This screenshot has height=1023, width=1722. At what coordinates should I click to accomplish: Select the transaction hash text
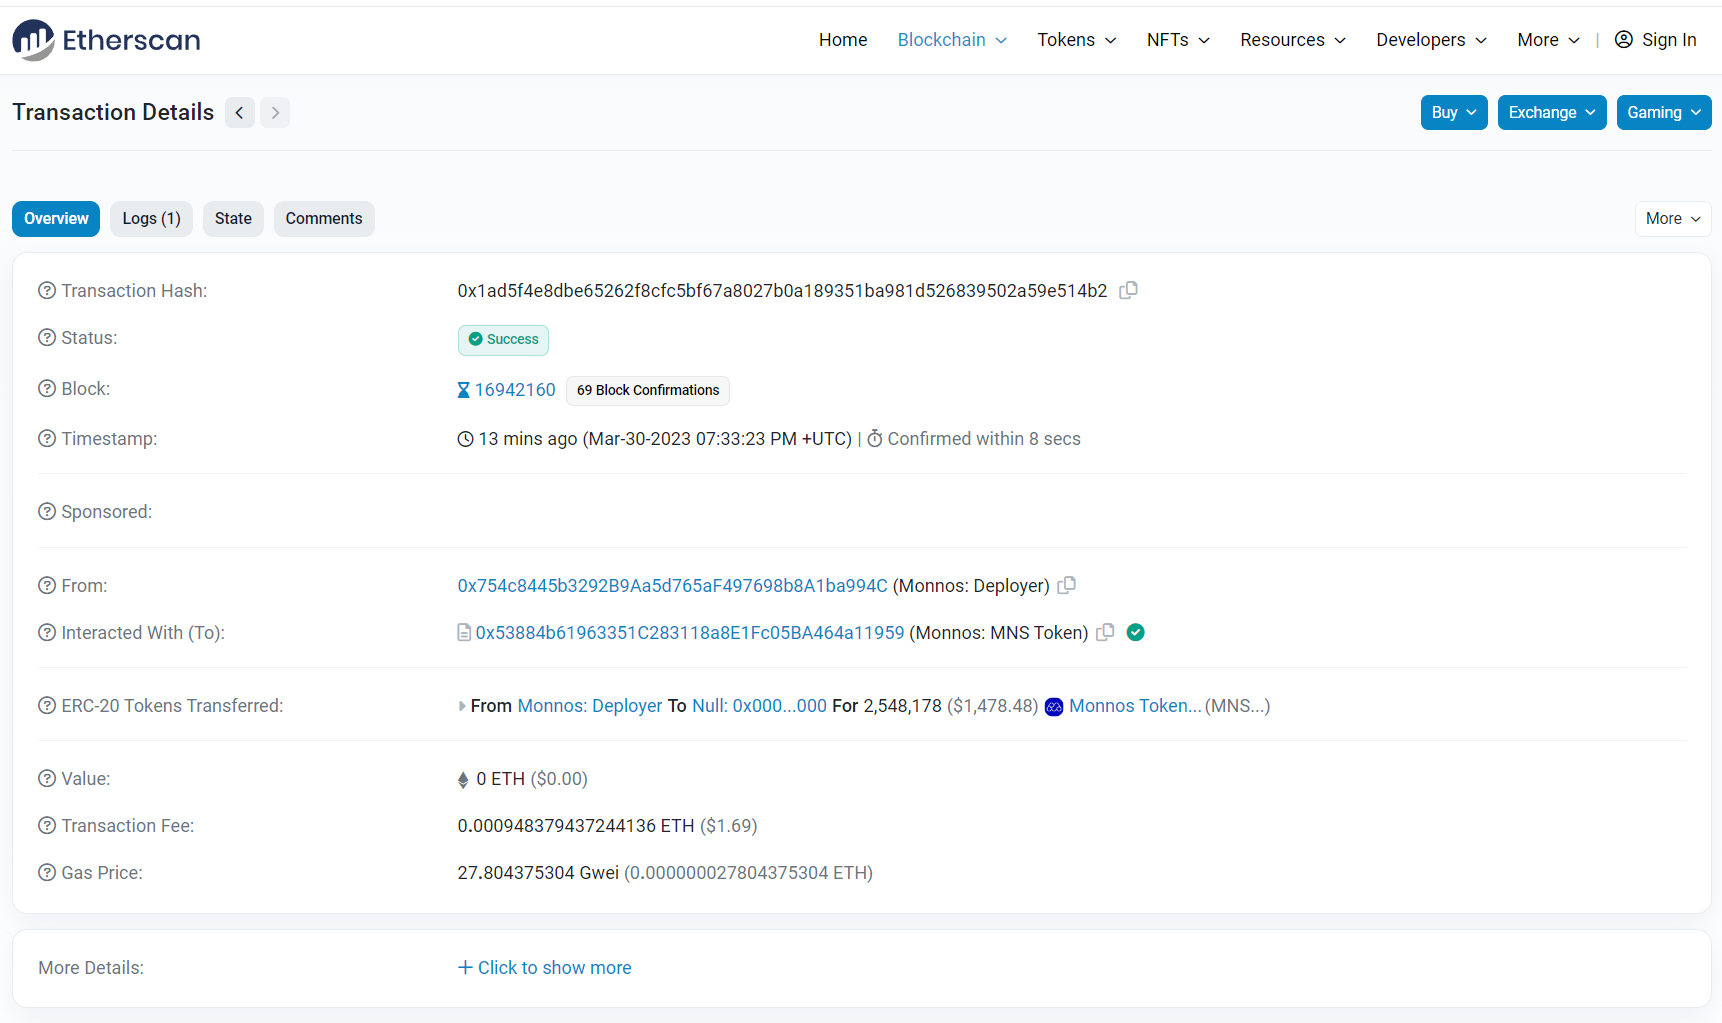(x=782, y=291)
